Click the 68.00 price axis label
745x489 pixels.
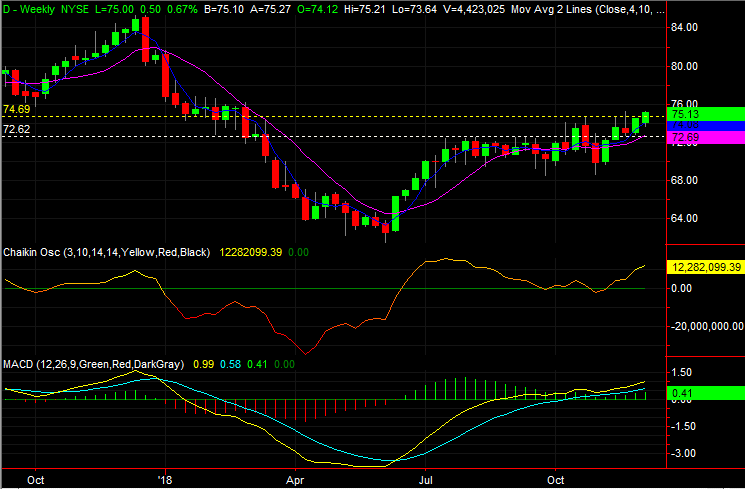coord(684,180)
